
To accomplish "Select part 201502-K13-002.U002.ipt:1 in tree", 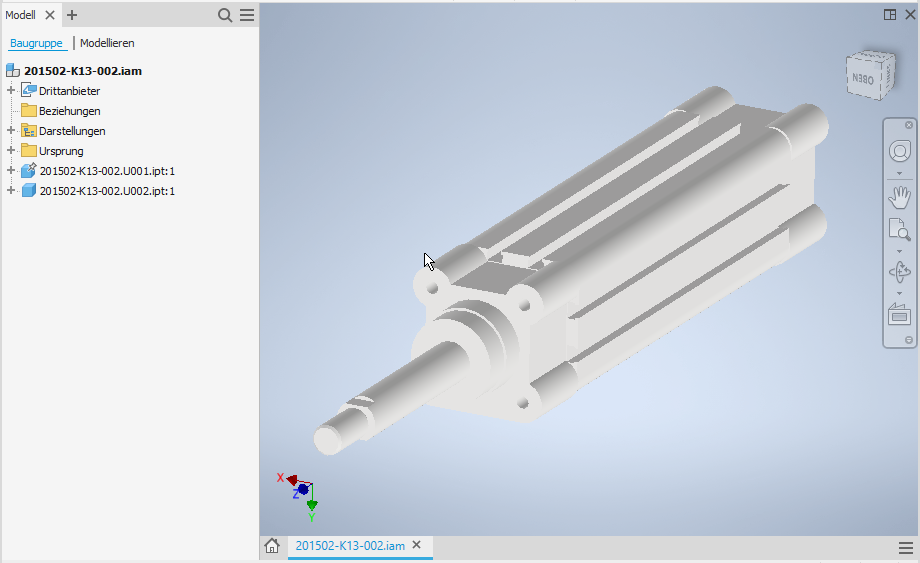I will click(x=107, y=191).
